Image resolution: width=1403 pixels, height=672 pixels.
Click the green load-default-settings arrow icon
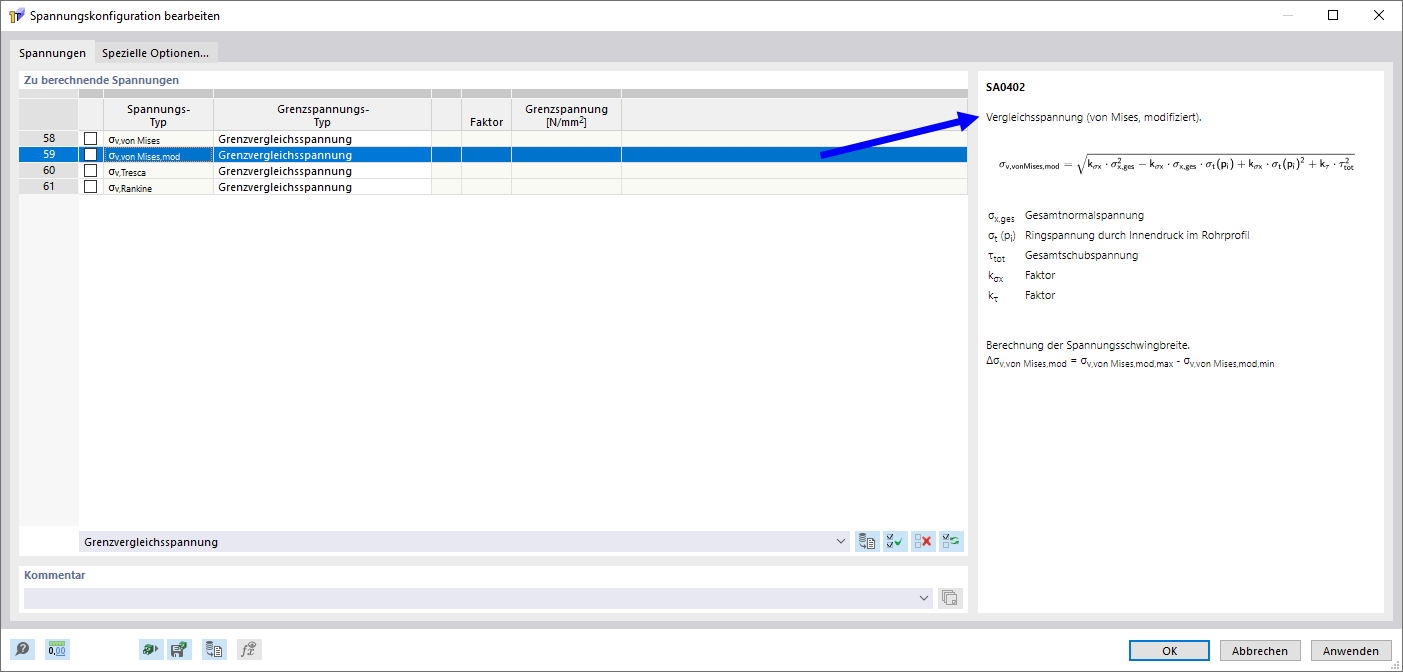[x=149, y=650]
